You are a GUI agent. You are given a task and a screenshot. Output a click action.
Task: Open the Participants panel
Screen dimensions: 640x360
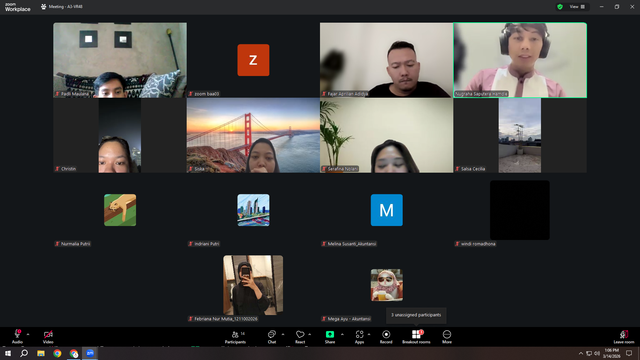[x=236, y=337]
